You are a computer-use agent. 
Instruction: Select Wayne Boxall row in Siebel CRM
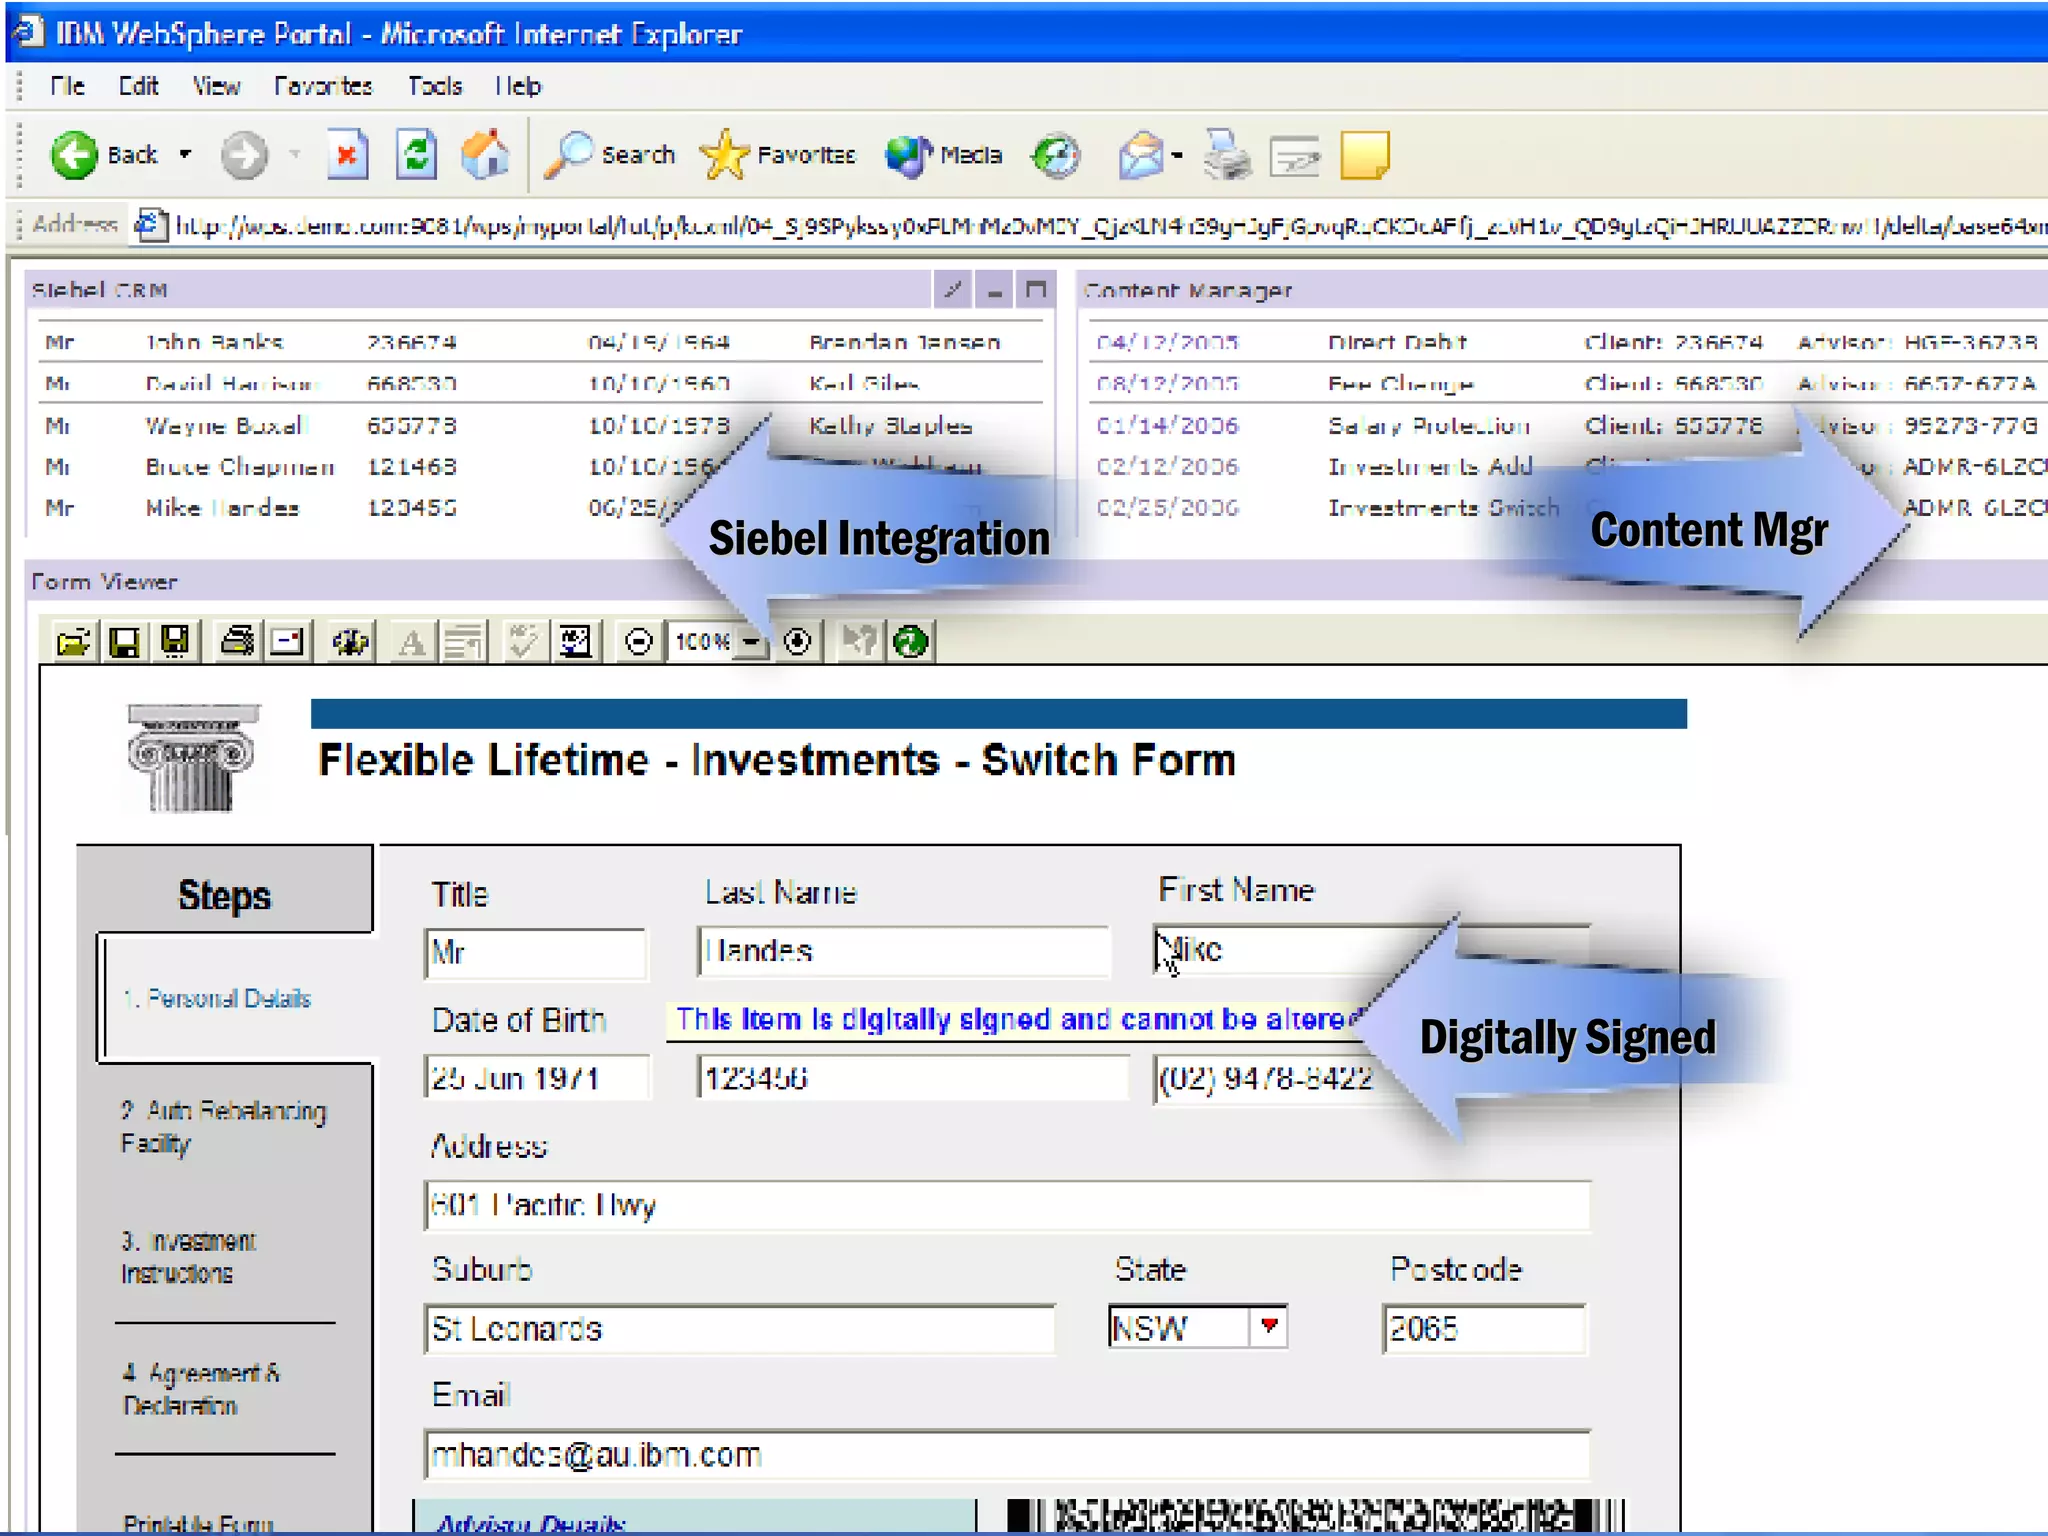point(540,425)
